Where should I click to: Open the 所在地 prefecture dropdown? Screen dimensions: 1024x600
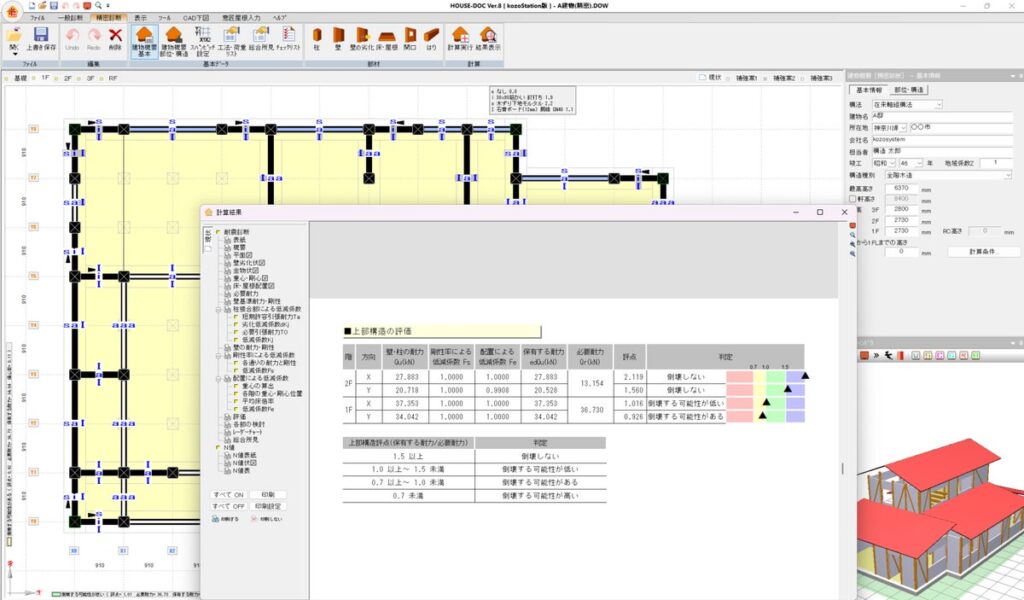(x=889, y=127)
